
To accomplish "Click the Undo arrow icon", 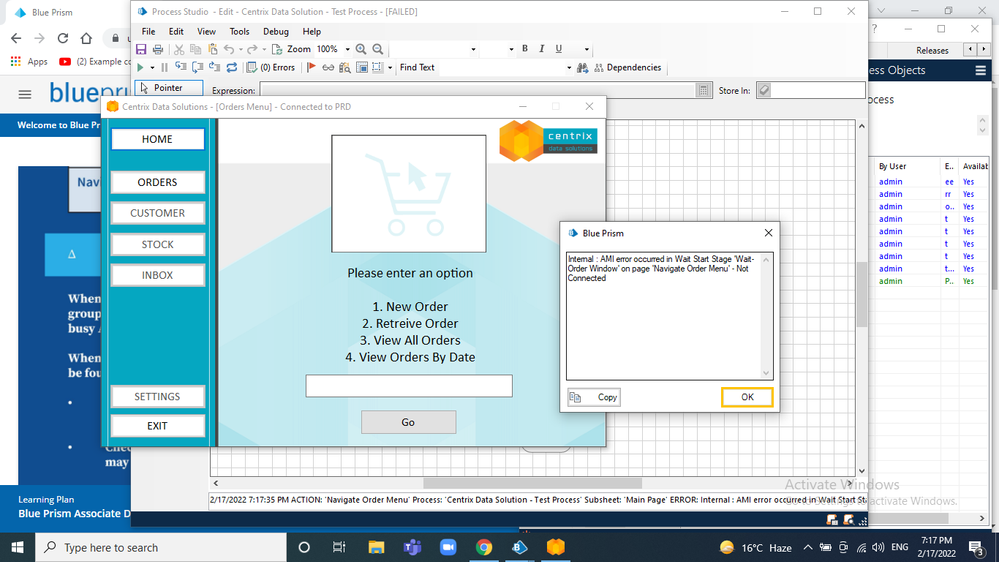I will pyautogui.click(x=229, y=49).
